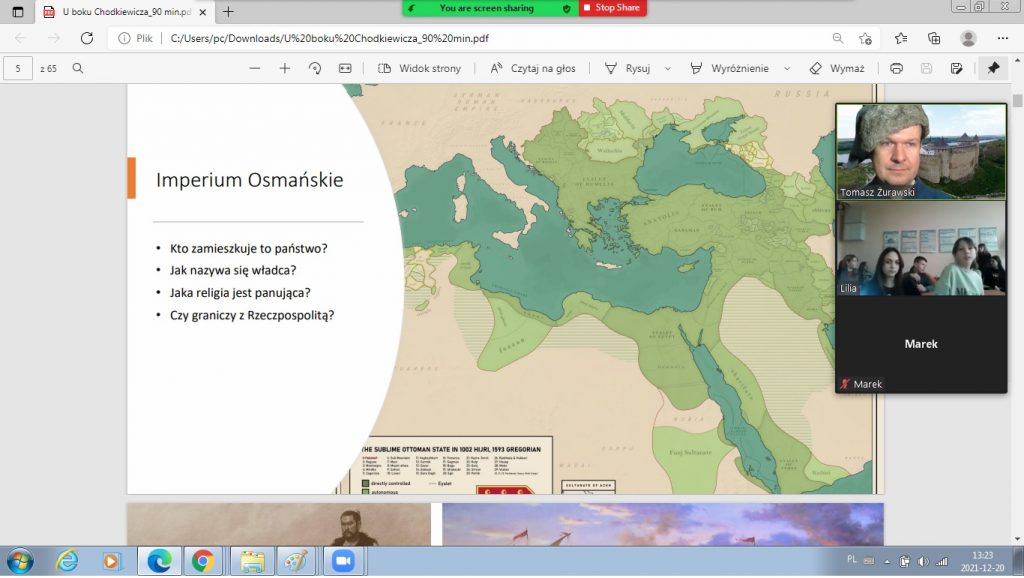Viewport: 1024px width, 578px height.
Task: Toggle the Wymaż eraser tool
Action: click(836, 68)
